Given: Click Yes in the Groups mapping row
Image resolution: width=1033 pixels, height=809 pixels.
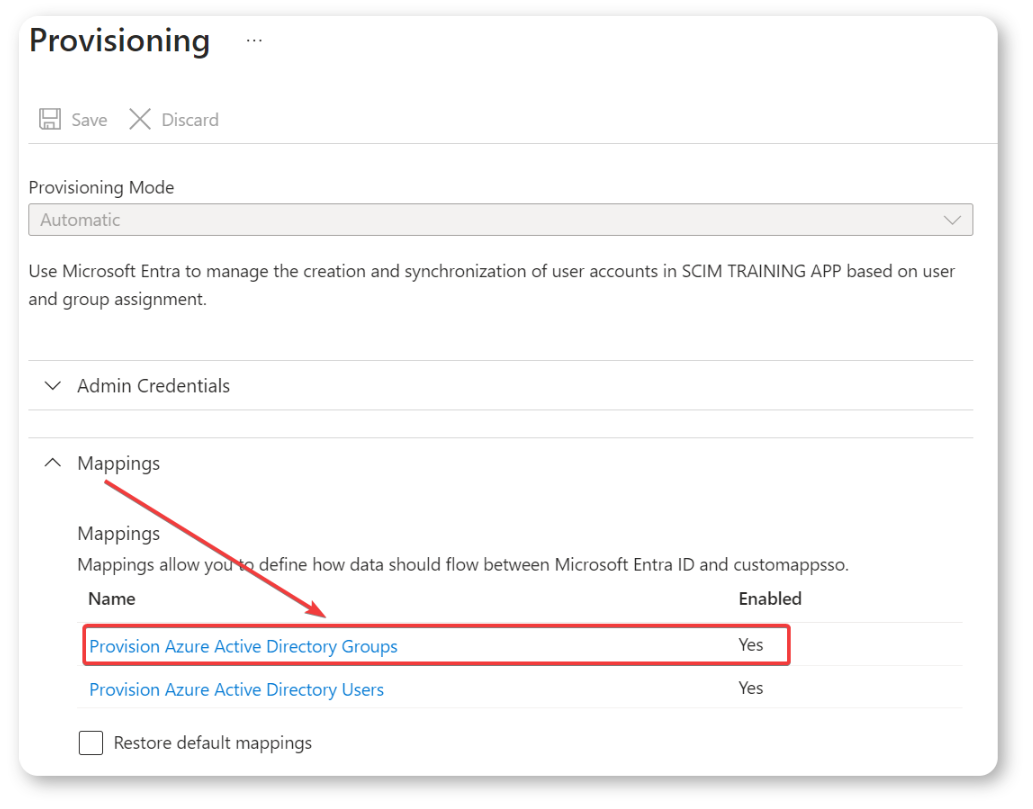Looking at the screenshot, I should [750, 645].
